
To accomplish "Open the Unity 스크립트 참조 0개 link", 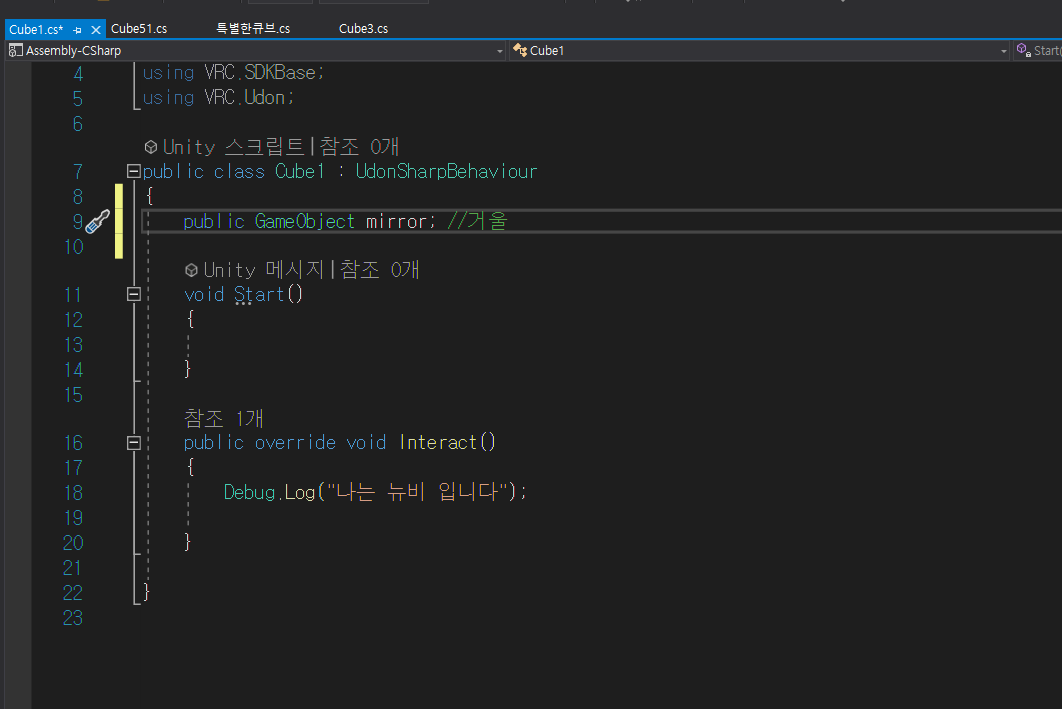I will [359, 146].
